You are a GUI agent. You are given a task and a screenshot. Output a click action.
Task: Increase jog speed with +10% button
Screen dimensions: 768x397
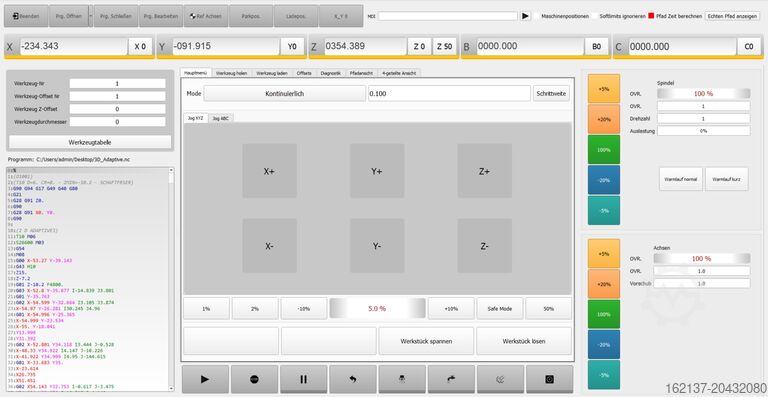tap(451, 309)
